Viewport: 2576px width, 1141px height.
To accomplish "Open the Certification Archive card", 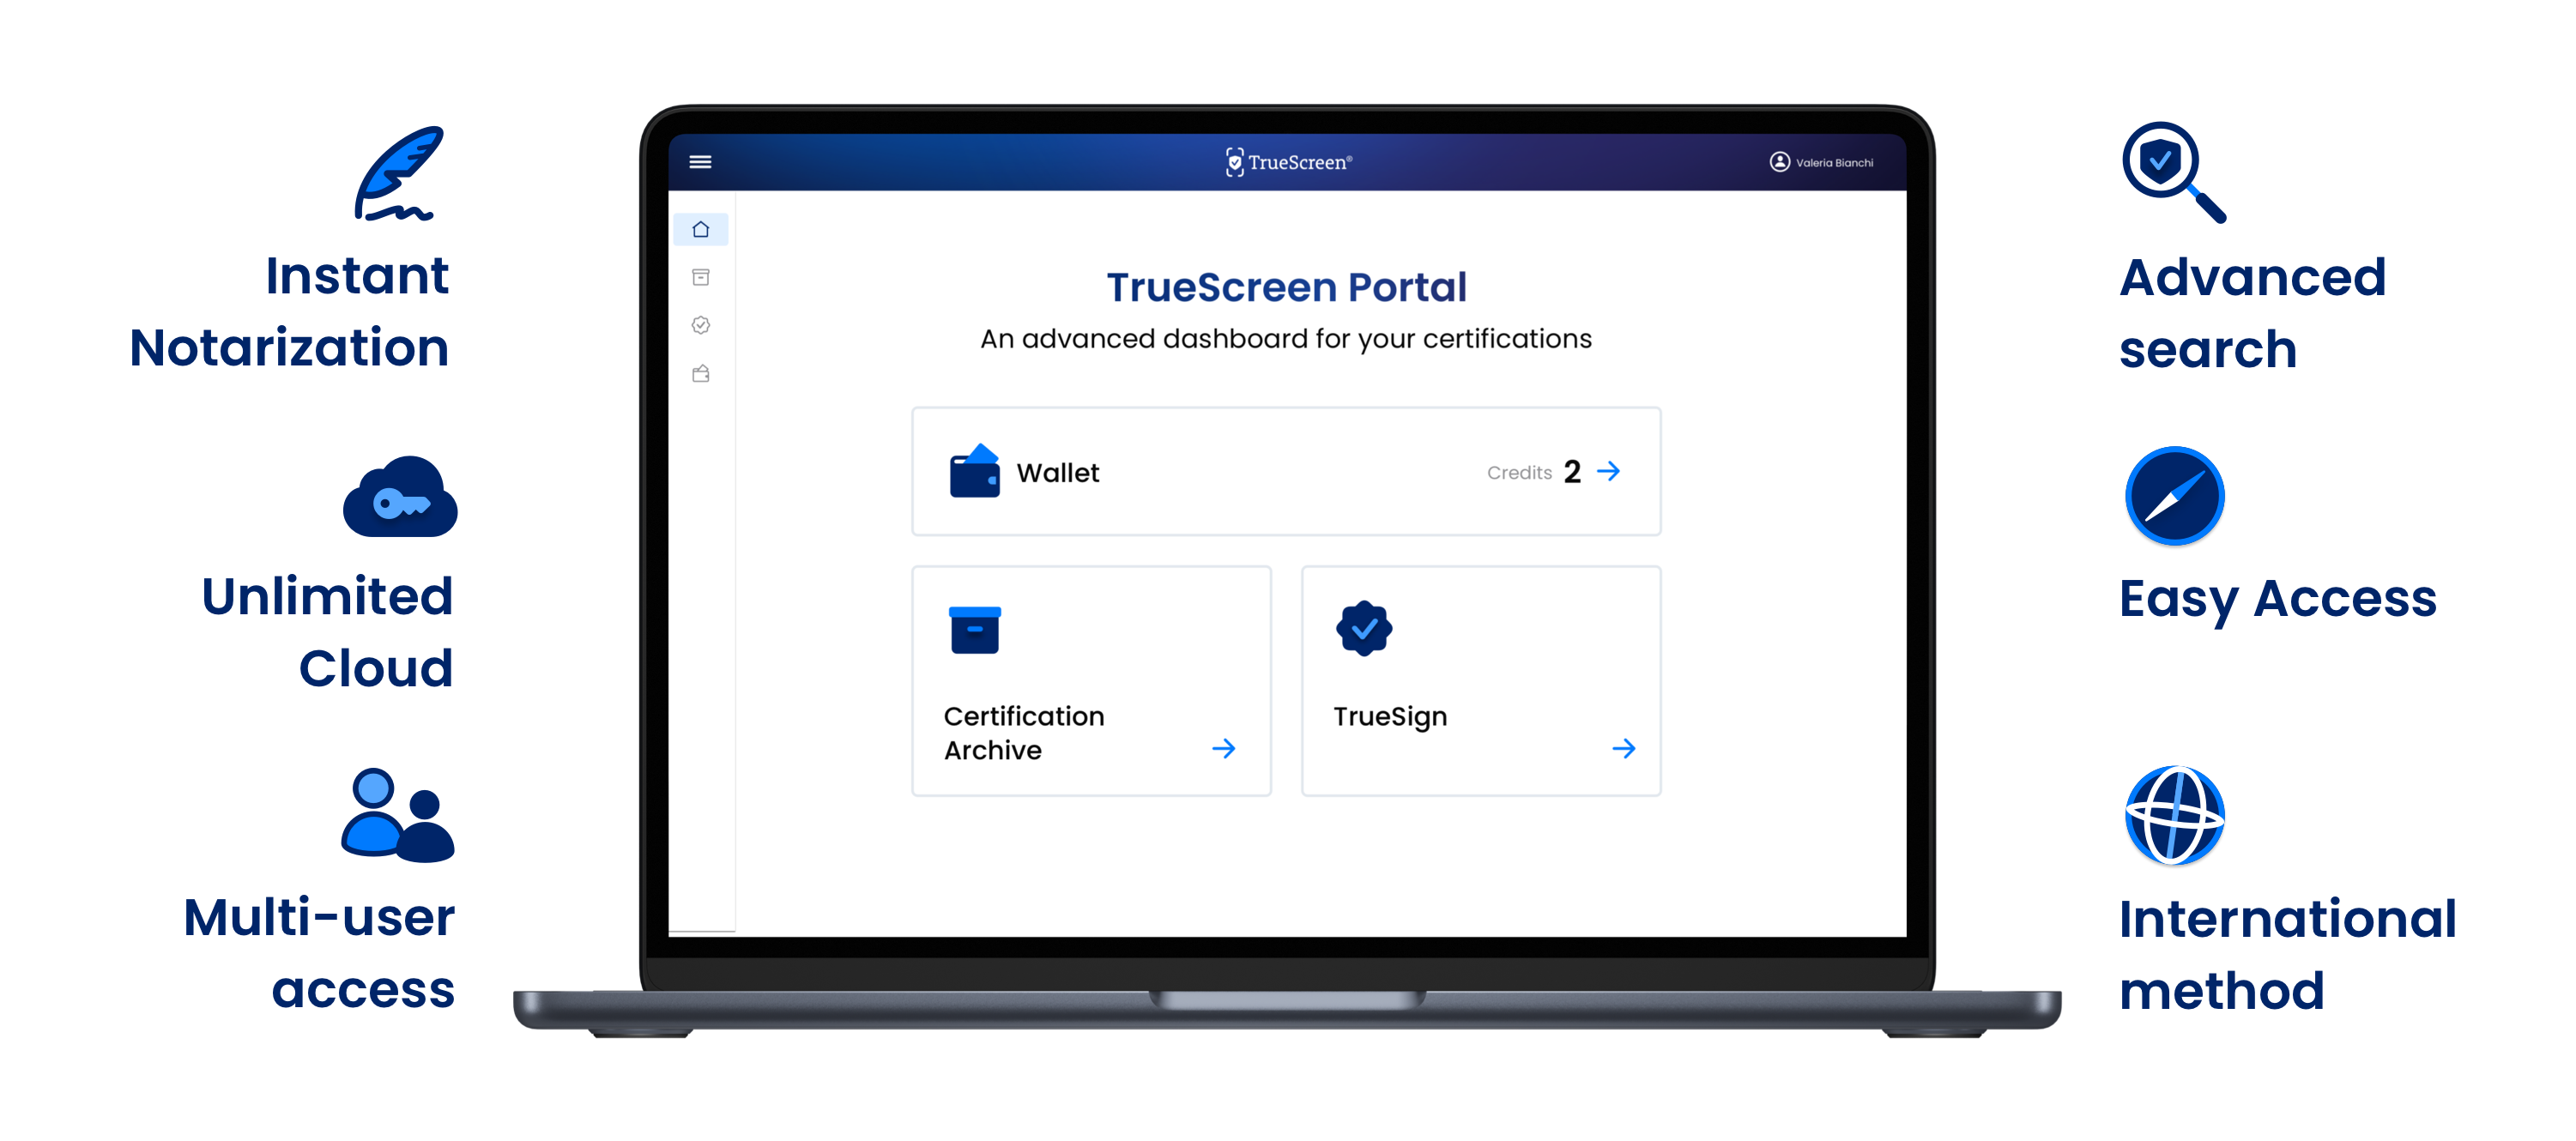I will (x=1090, y=680).
